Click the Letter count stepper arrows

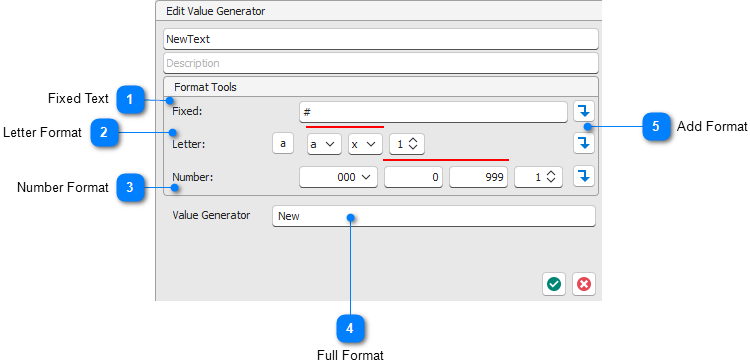(413, 144)
